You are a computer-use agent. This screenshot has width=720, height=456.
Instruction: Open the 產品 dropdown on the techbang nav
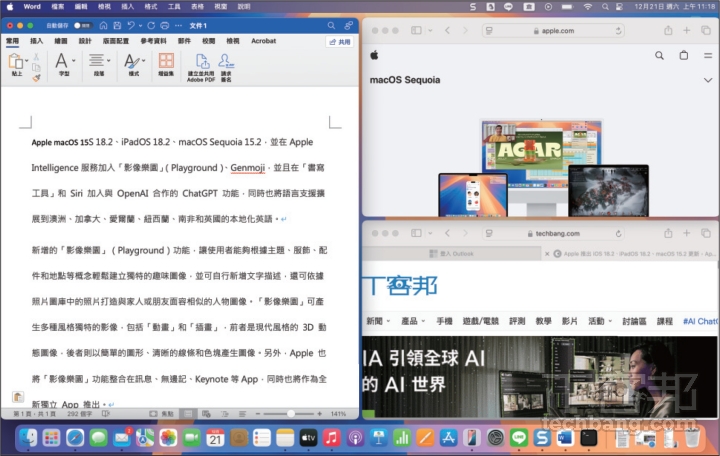(x=413, y=321)
